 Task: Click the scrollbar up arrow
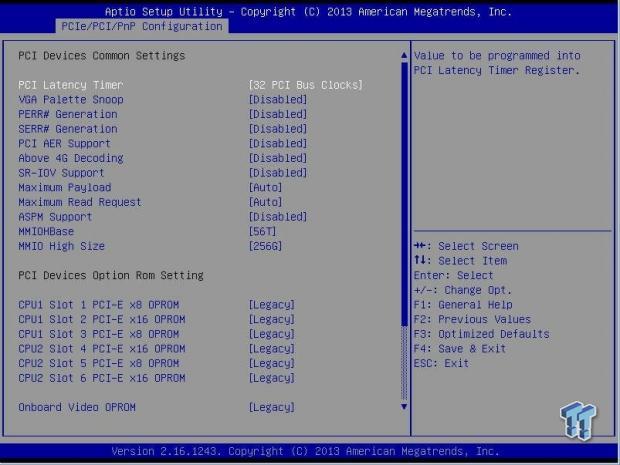(x=404, y=55)
